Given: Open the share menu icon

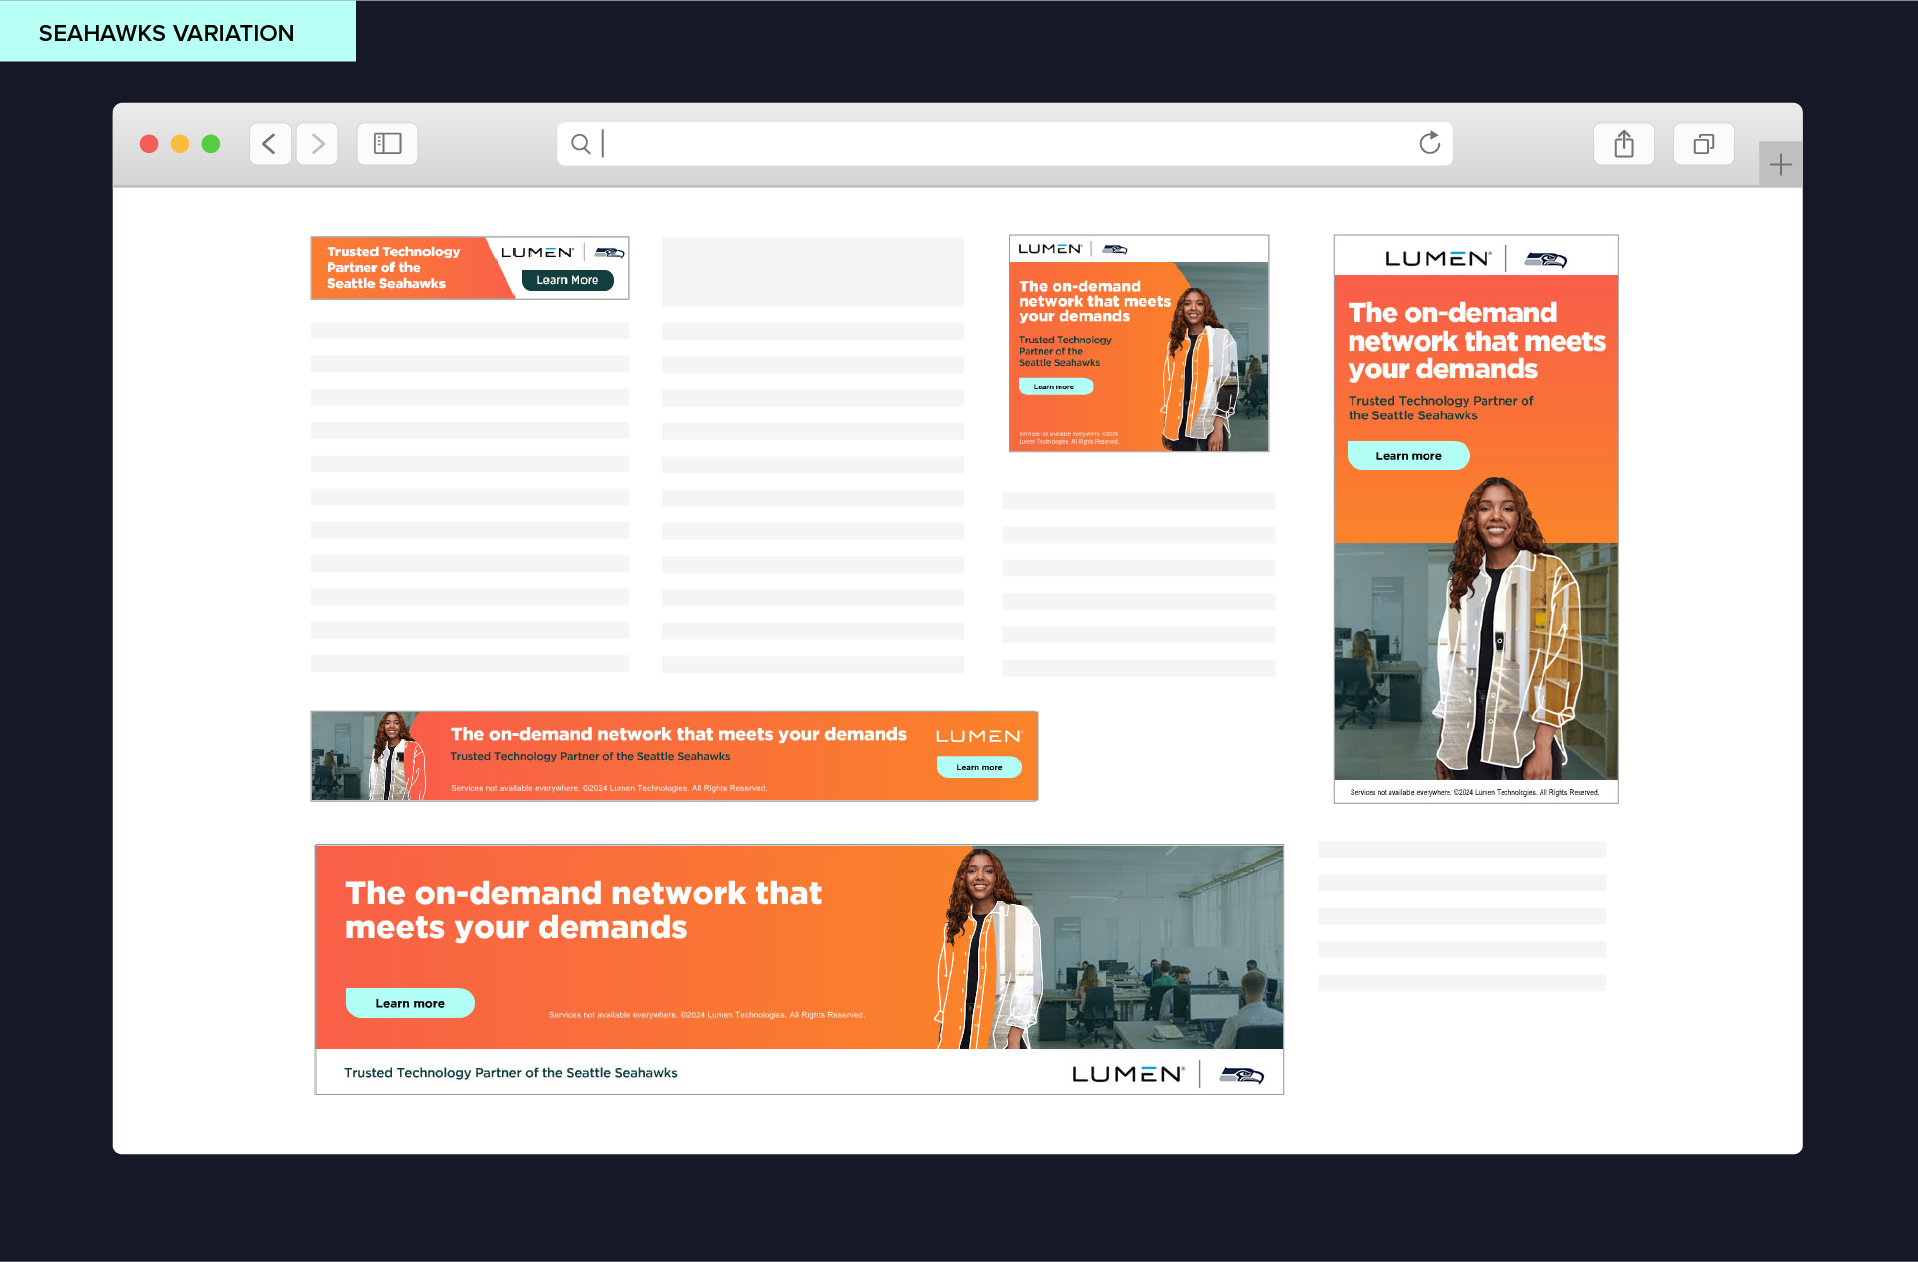Looking at the screenshot, I should (x=1624, y=144).
